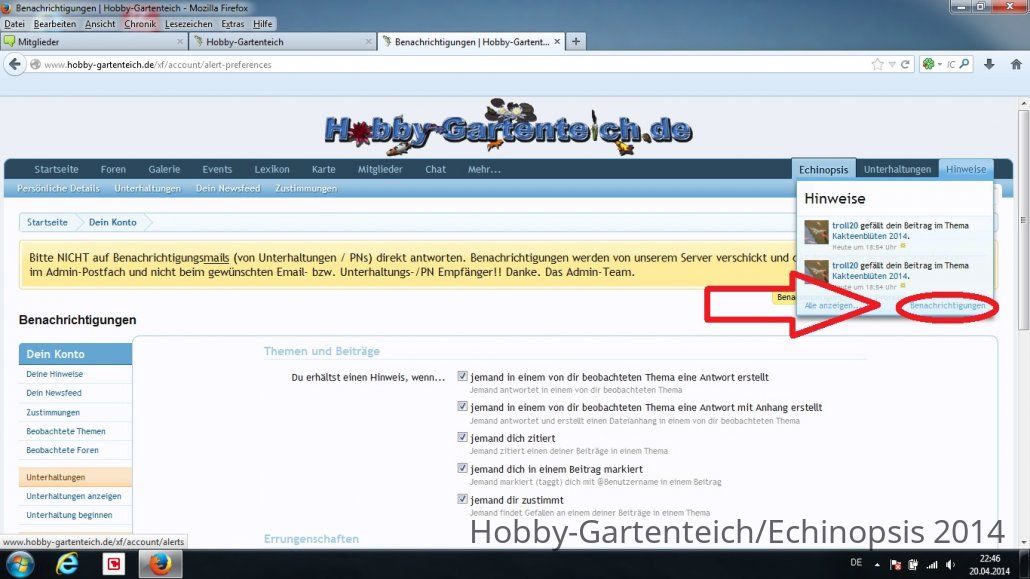Click the Hobby-Gartenteich.de logo banner
1030x579 pixels.
(x=508, y=128)
